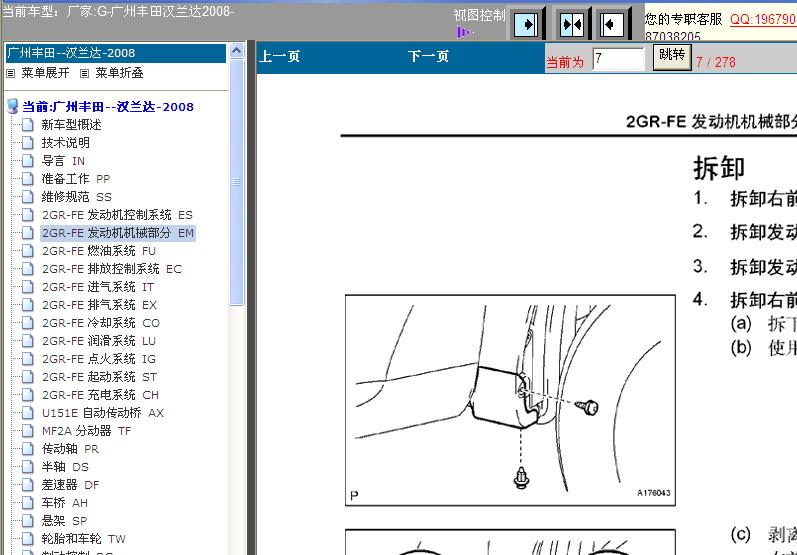This screenshot has height=555, width=797.
Task: Click the page icon beside 维修规范 SS
Action: pos(28,197)
